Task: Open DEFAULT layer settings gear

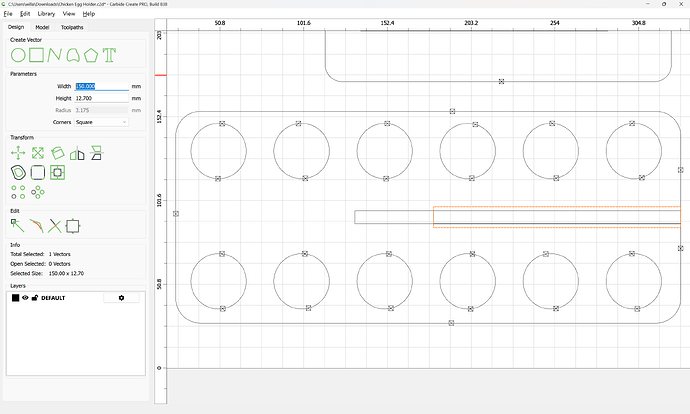Action: click(122, 298)
